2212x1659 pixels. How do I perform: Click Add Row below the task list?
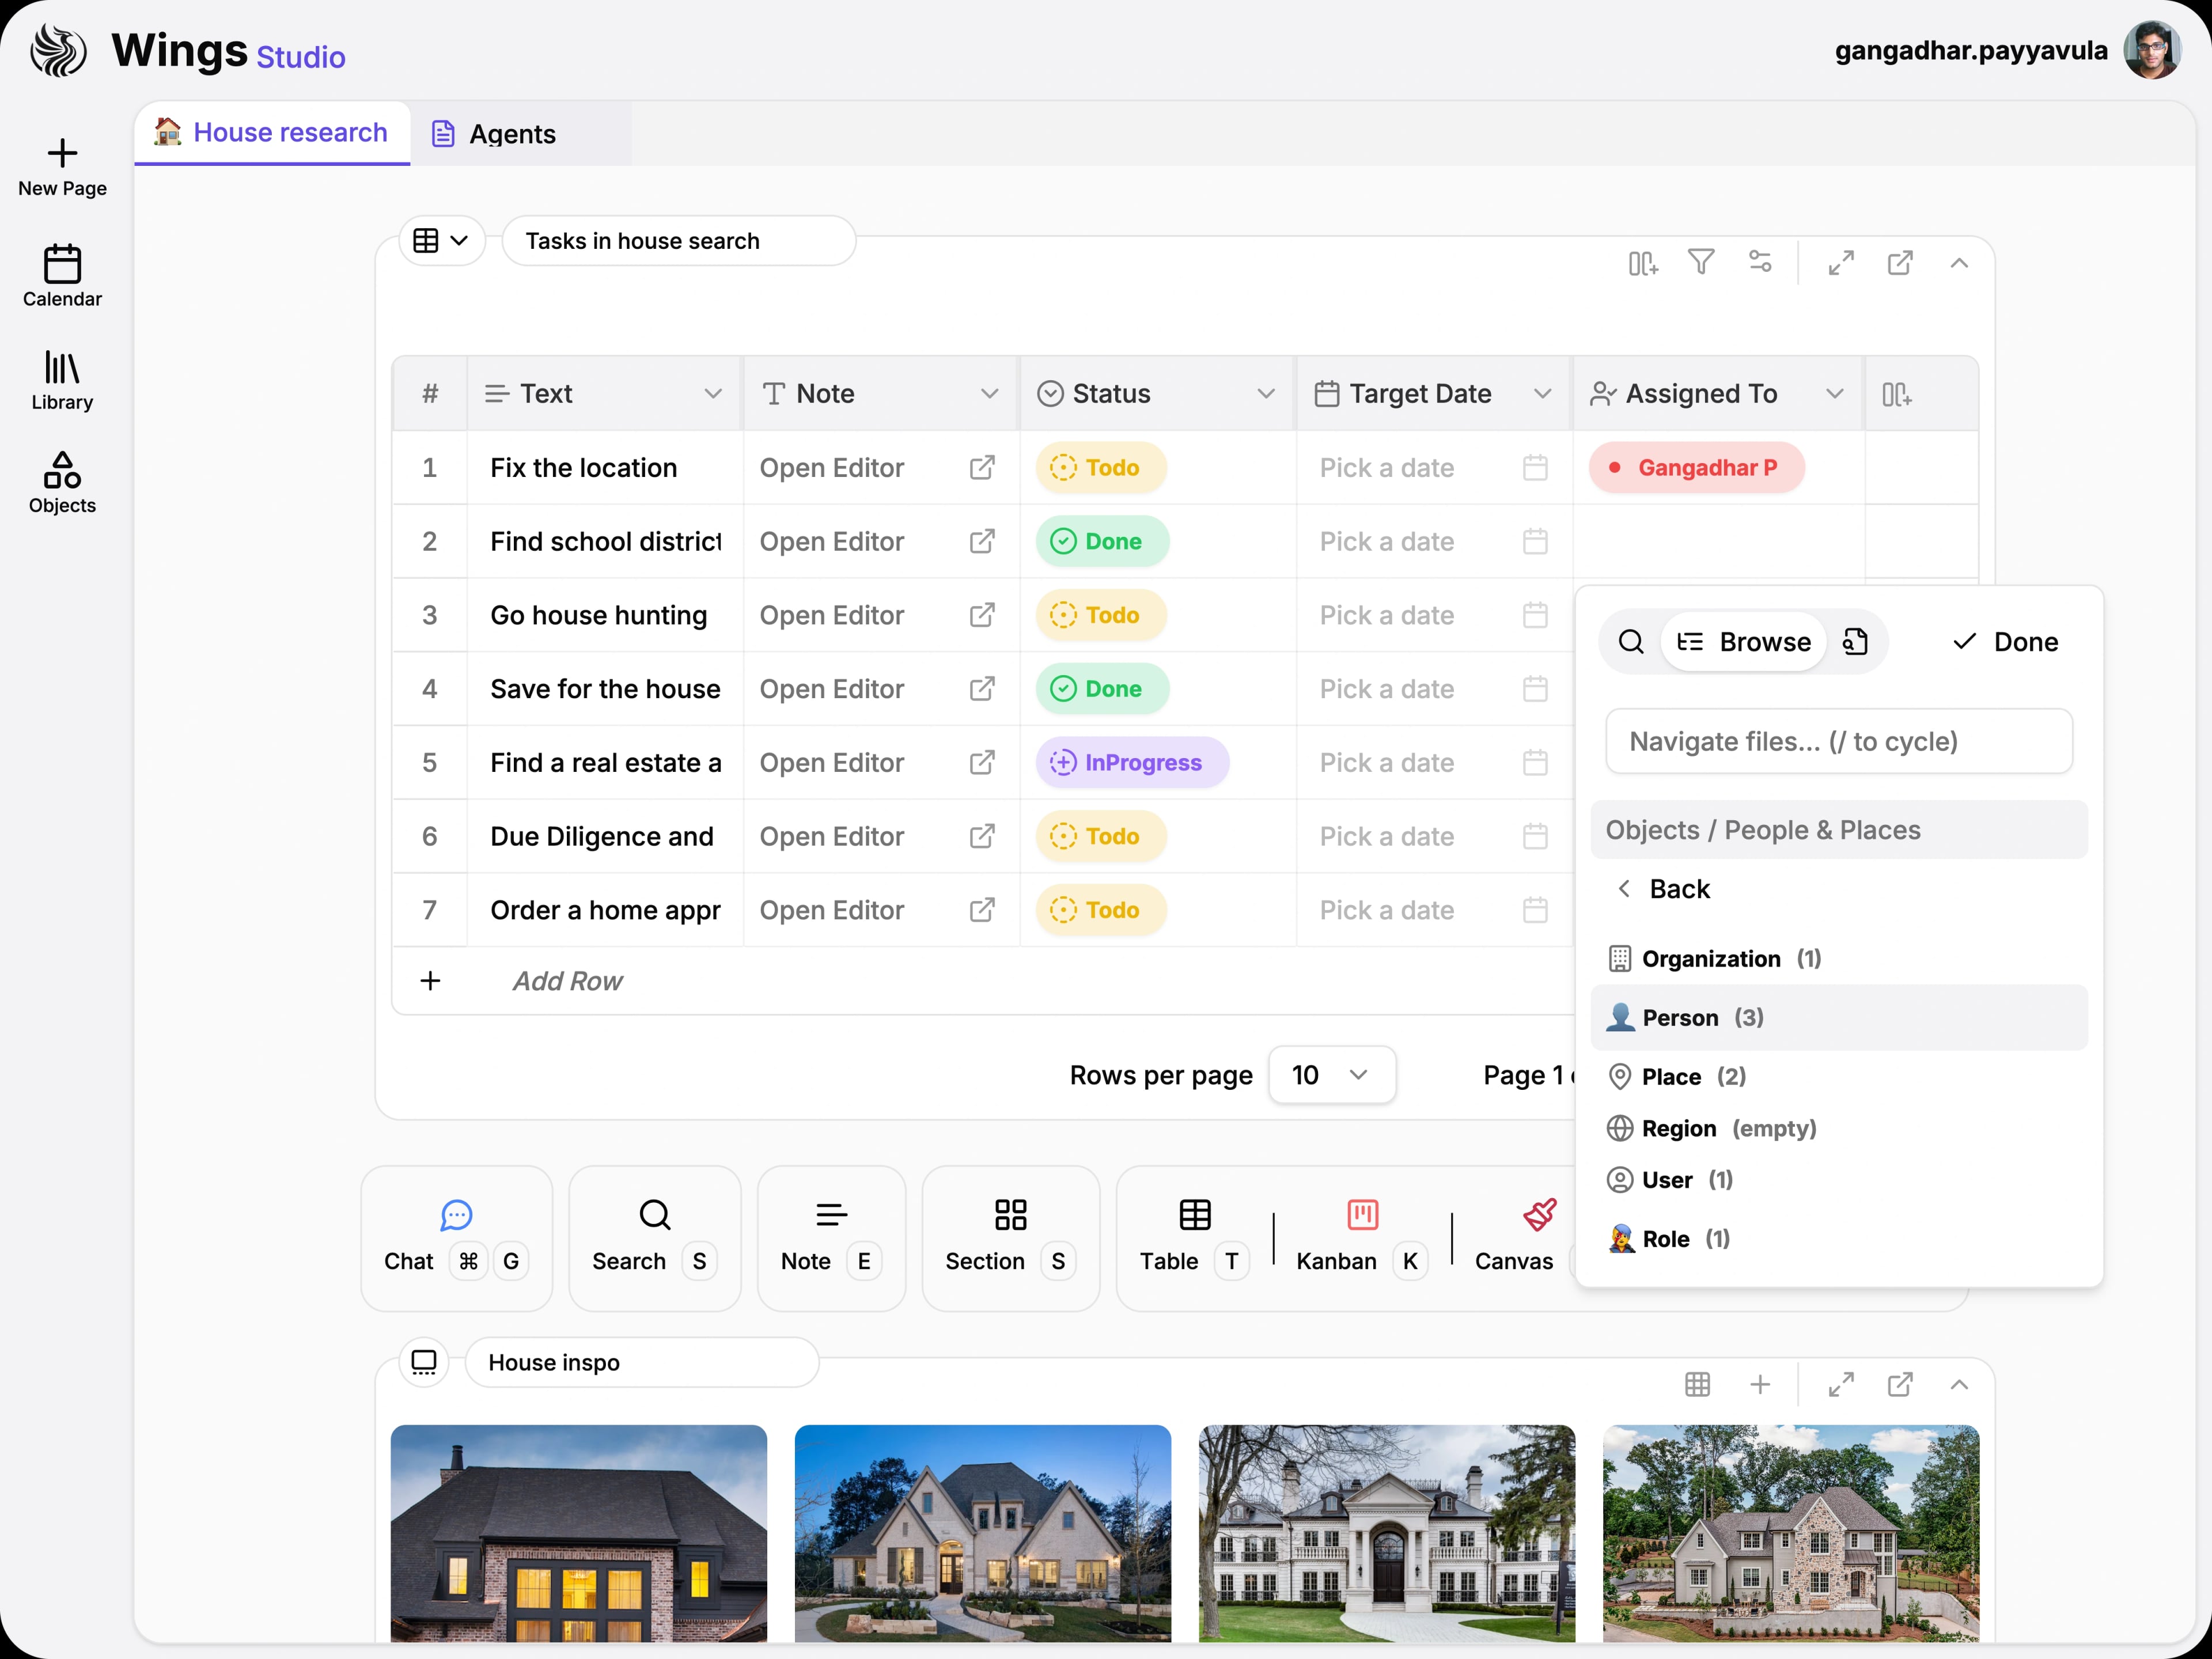tap(567, 981)
